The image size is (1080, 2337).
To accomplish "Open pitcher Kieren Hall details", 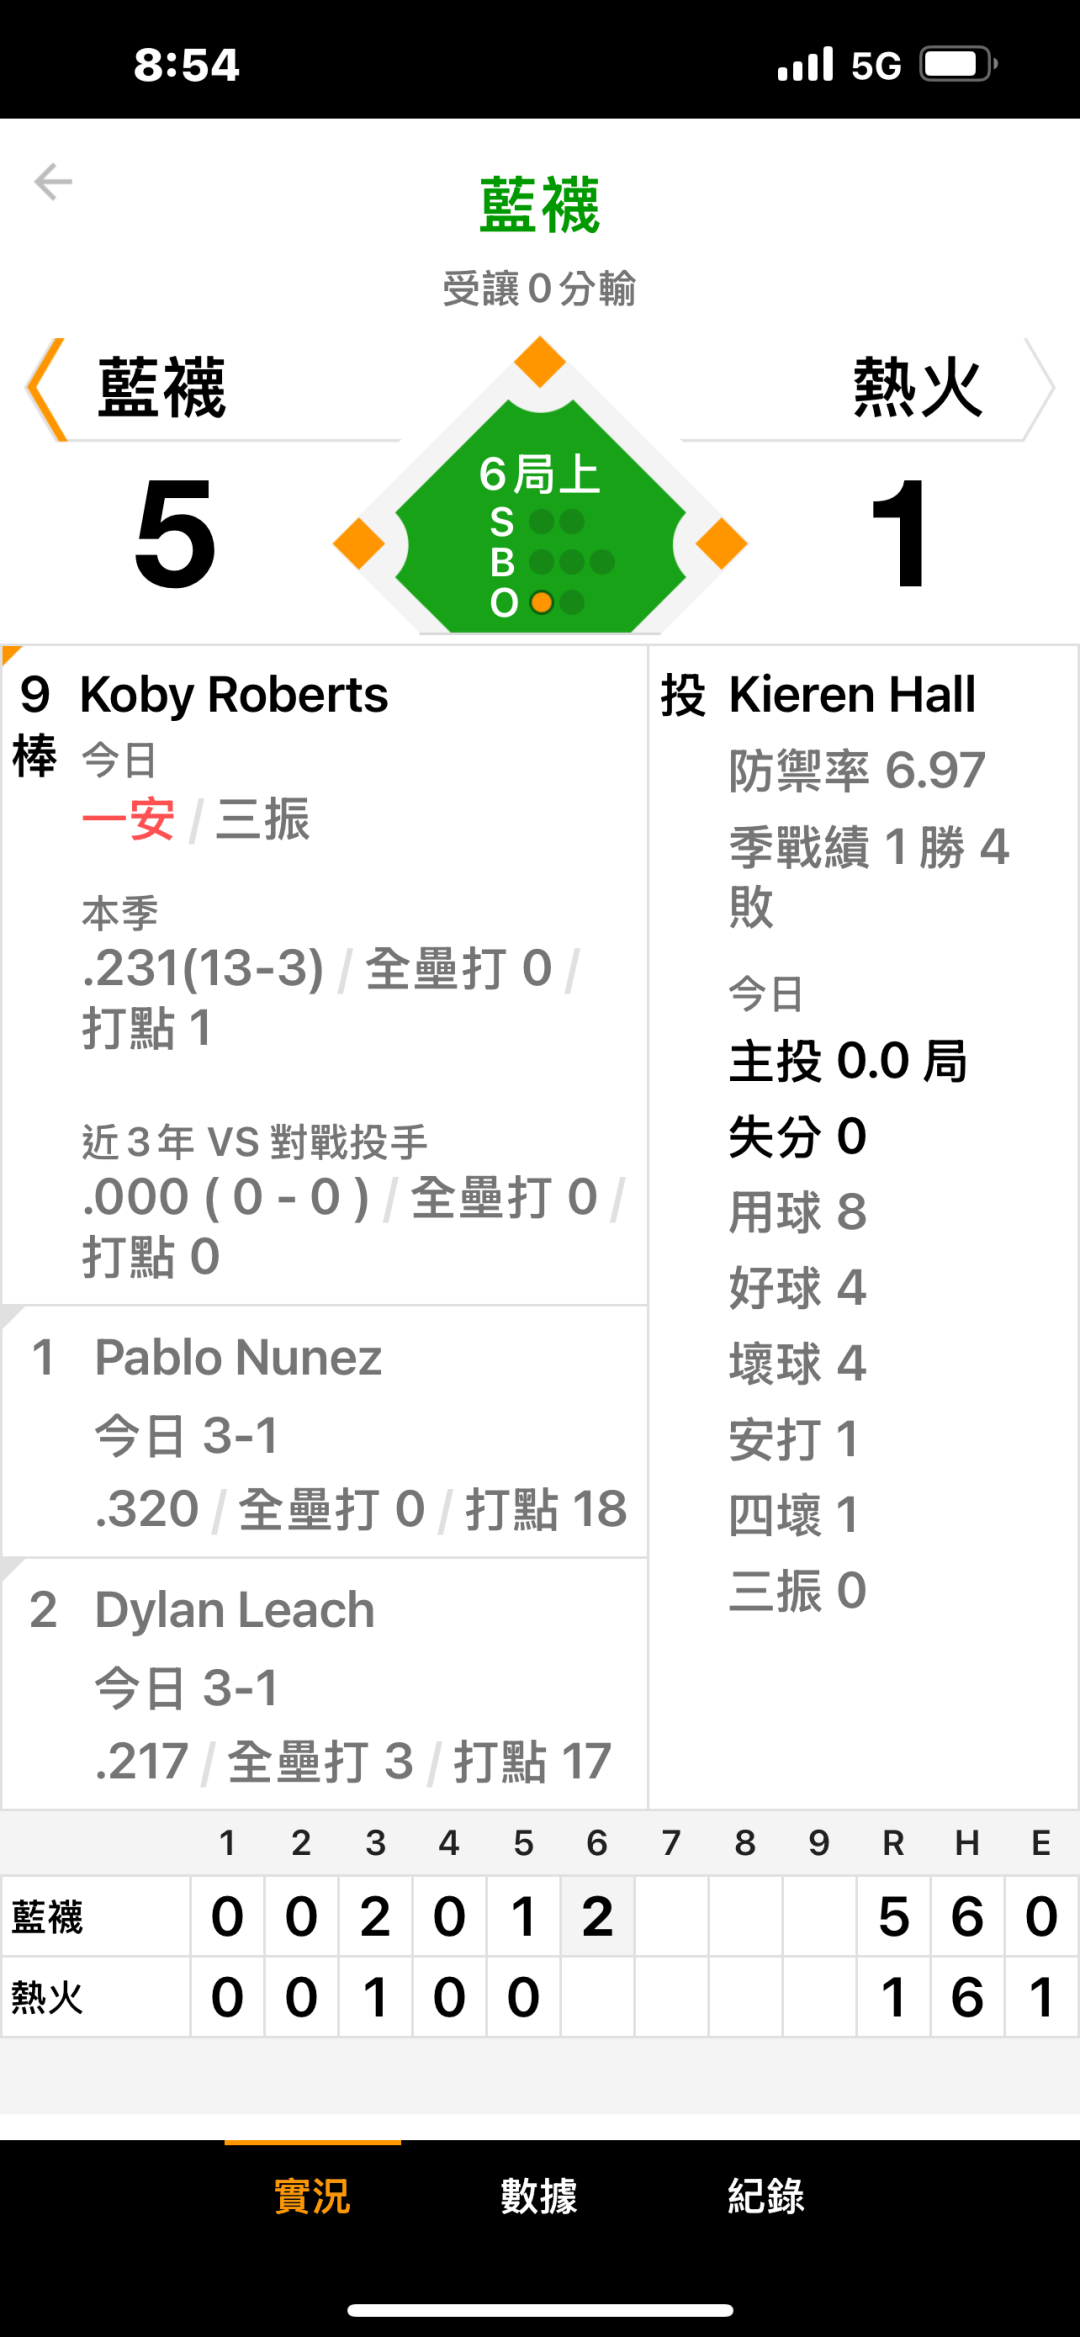I will pos(852,695).
